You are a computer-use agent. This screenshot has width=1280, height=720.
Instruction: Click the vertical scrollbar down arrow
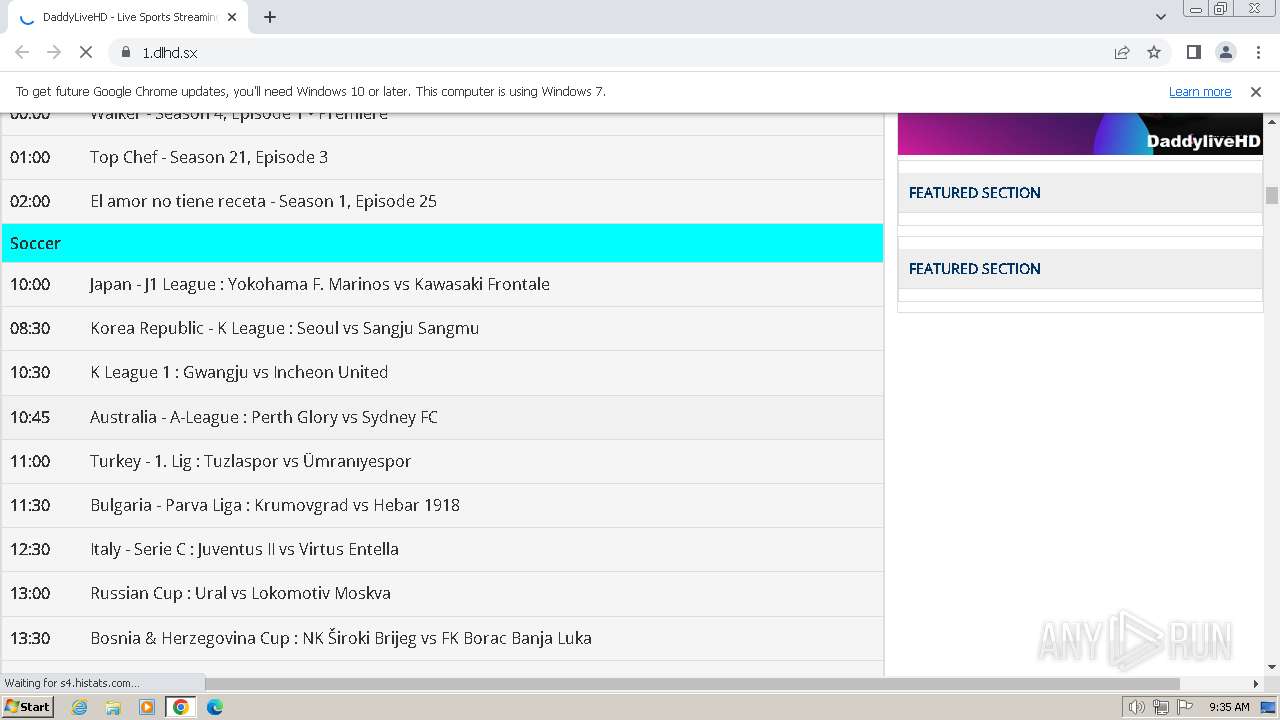[x=1272, y=667]
